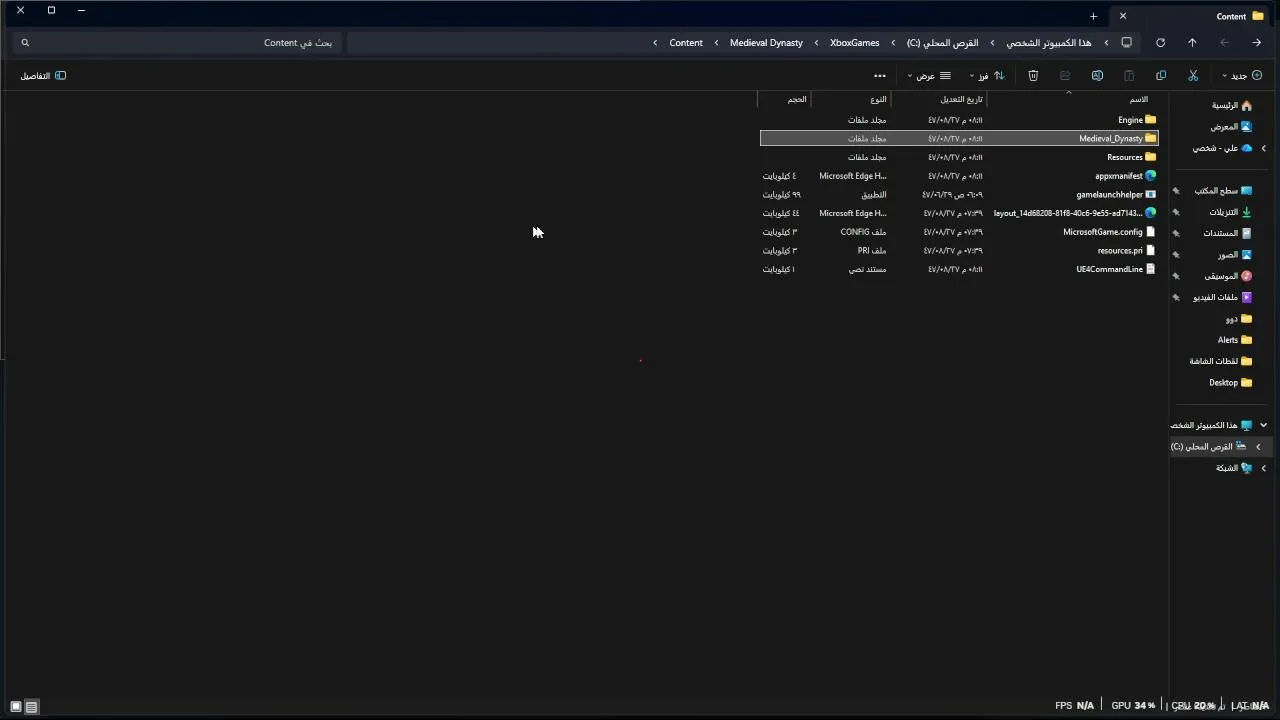Click the monitor icon in address bar
The image size is (1280, 720).
click(1127, 43)
